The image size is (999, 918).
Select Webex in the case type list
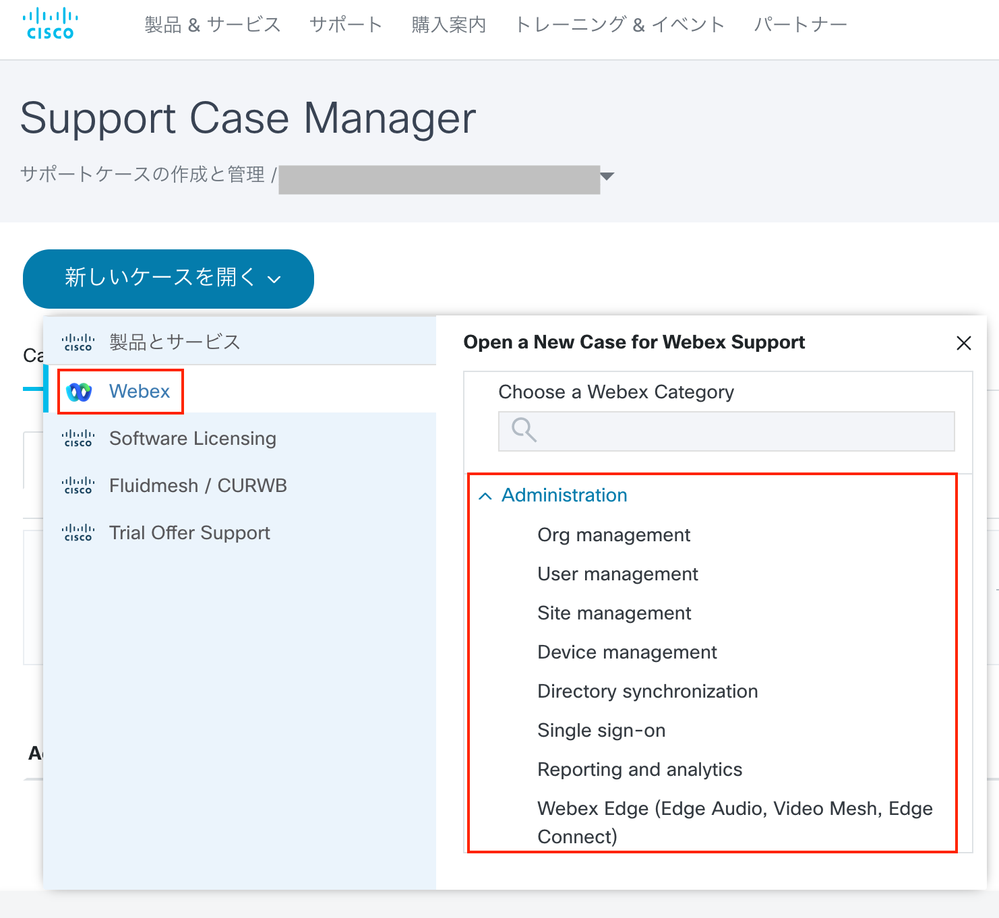pos(240,389)
